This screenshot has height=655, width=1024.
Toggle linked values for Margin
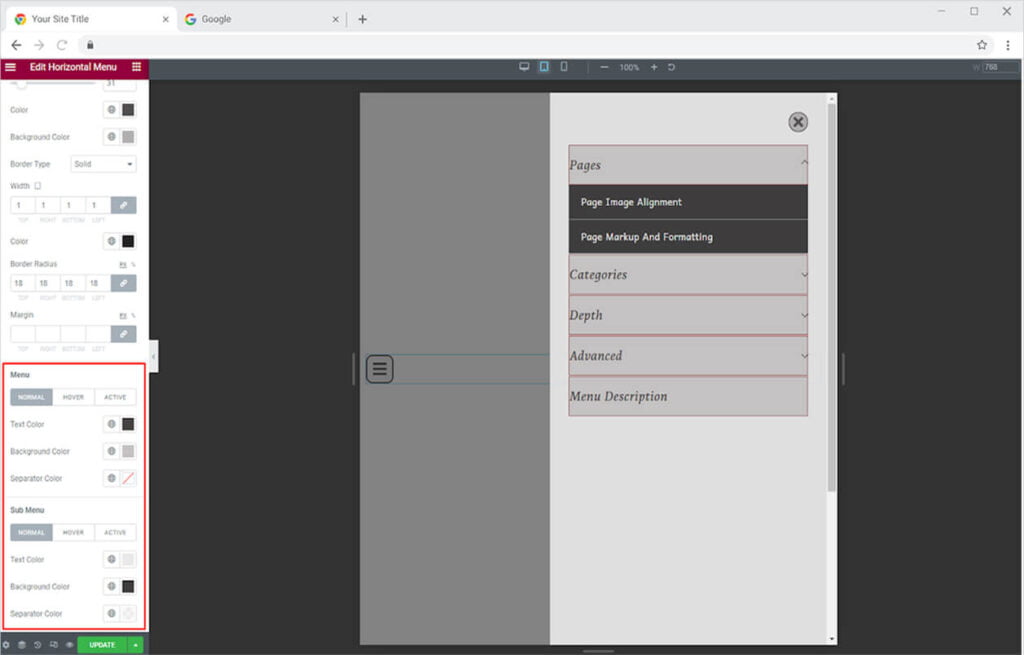pyautogui.click(x=123, y=333)
